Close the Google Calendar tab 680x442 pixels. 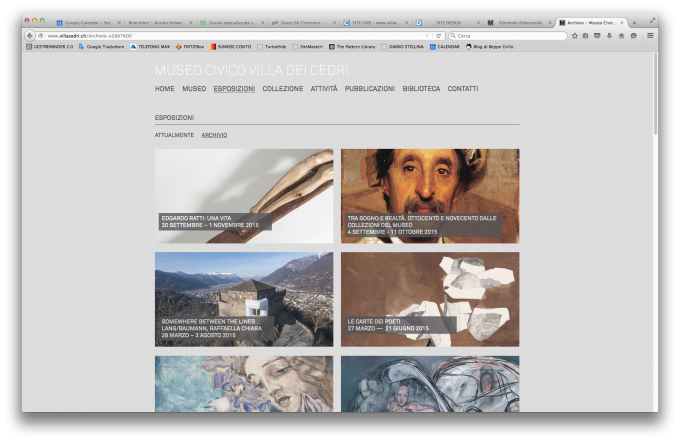point(119,23)
